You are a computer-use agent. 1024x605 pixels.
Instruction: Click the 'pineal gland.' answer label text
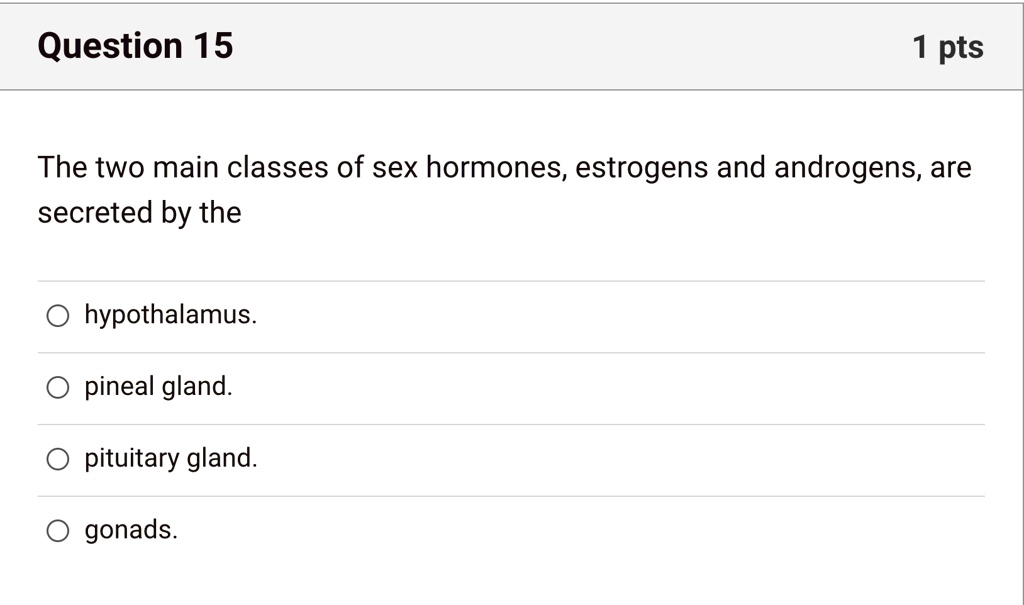pyautogui.click(x=158, y=387)
